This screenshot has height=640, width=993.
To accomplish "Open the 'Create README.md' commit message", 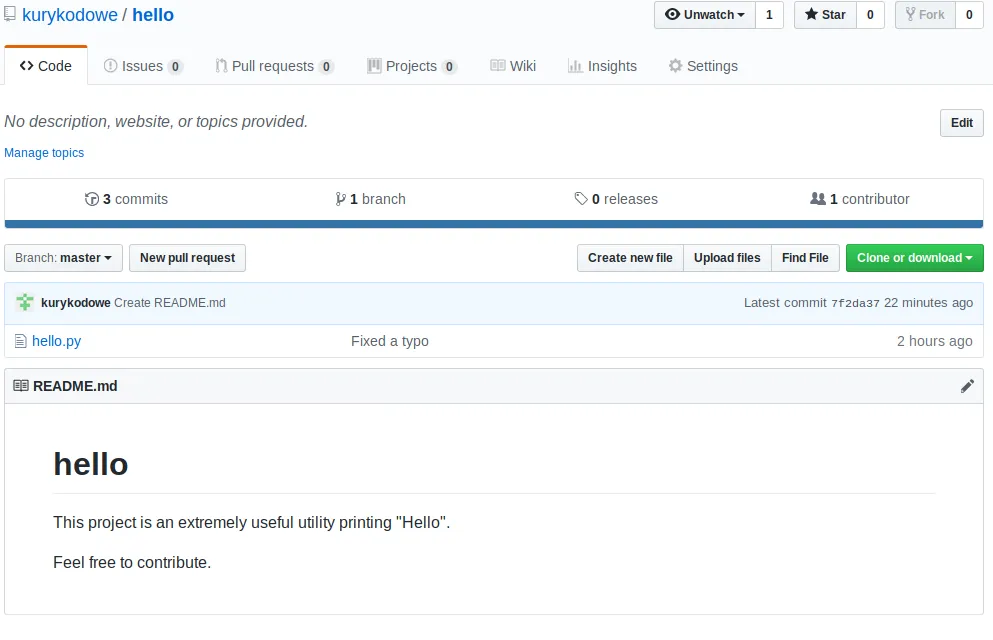I will point(170,303).
